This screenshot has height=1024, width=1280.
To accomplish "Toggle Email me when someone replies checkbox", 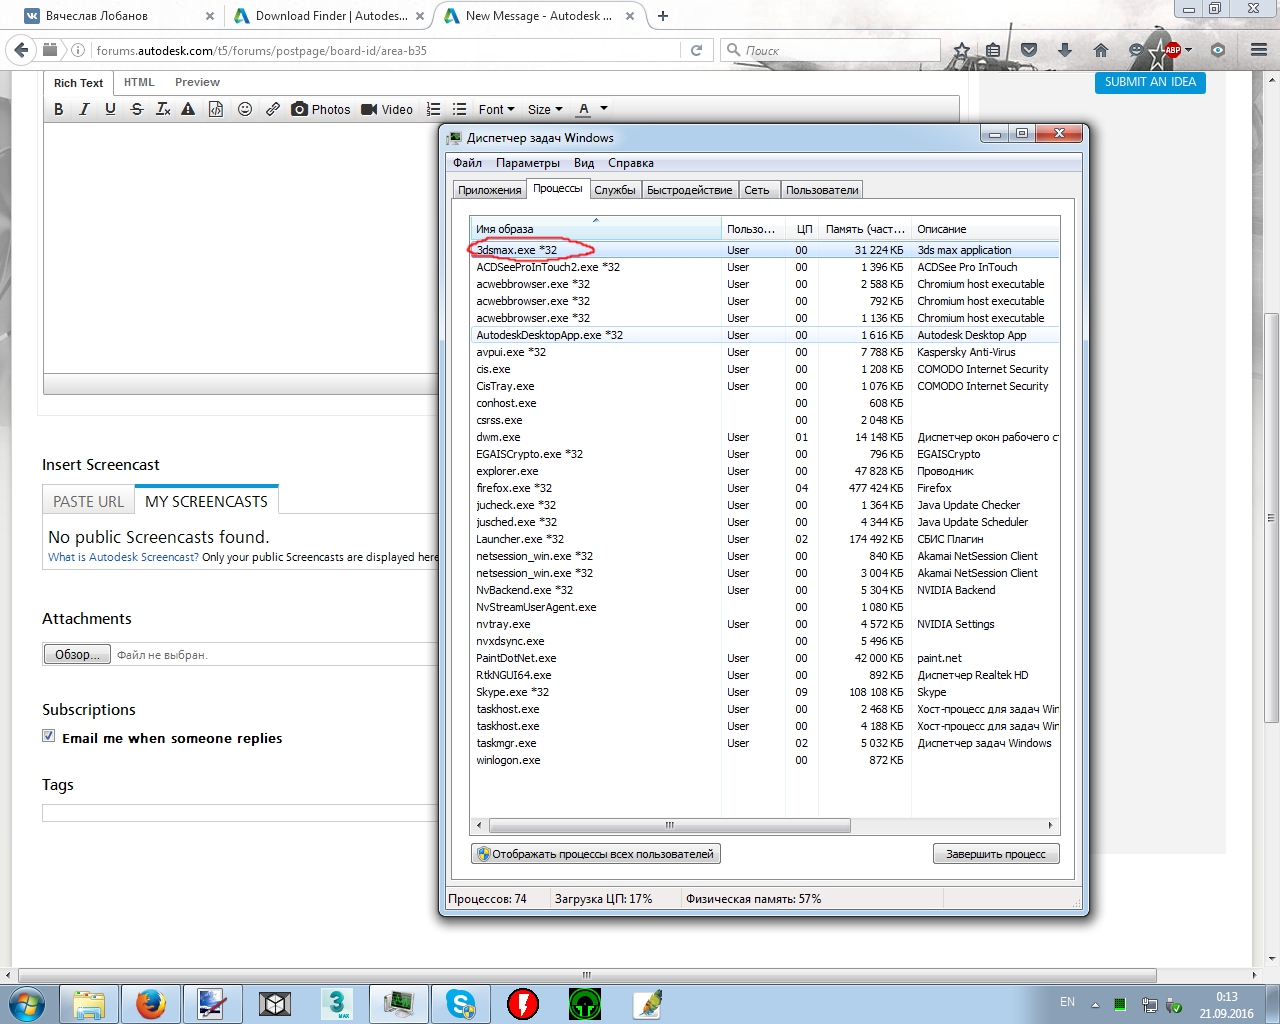I will tap(48, 736).
